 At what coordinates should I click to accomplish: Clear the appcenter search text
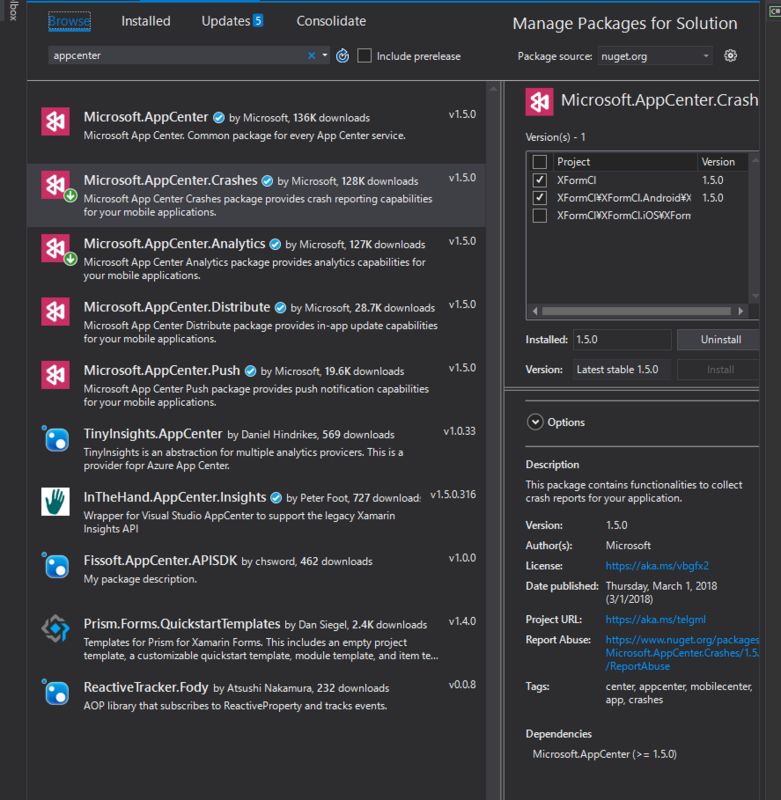point(312,56)
